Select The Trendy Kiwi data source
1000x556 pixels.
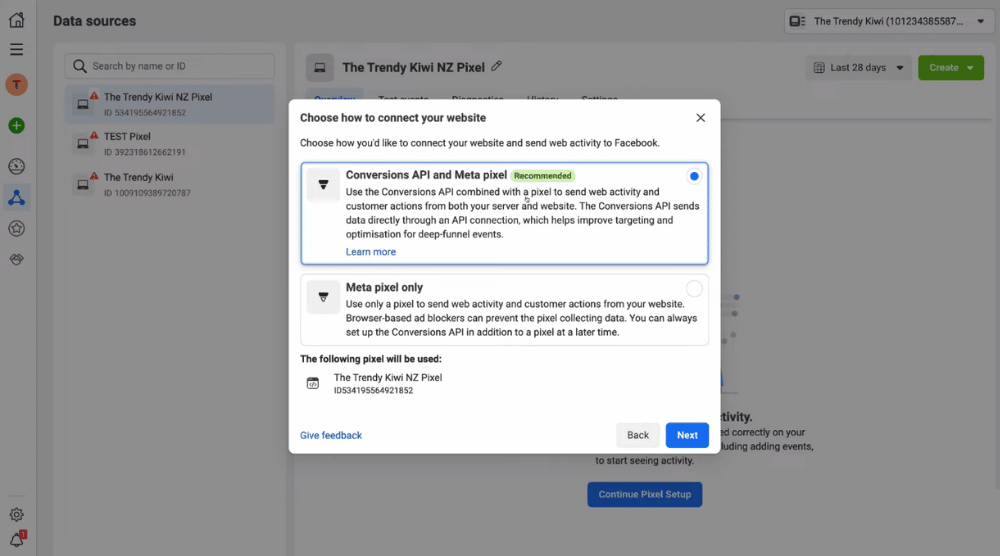170,184
